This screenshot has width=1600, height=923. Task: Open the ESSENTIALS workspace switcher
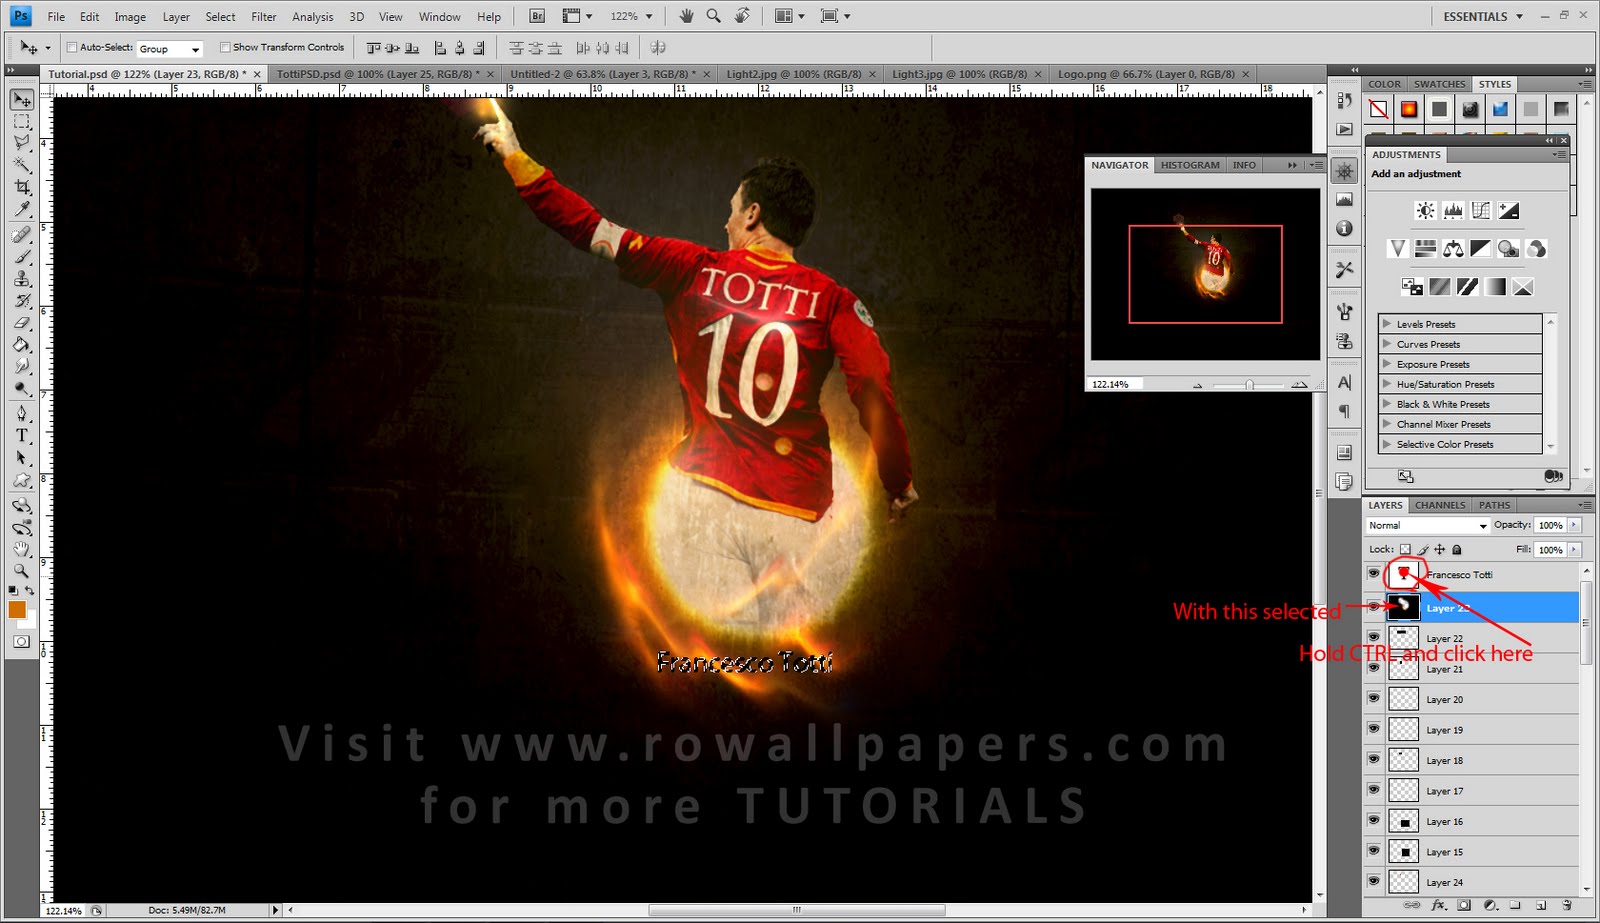[1483, 17]
